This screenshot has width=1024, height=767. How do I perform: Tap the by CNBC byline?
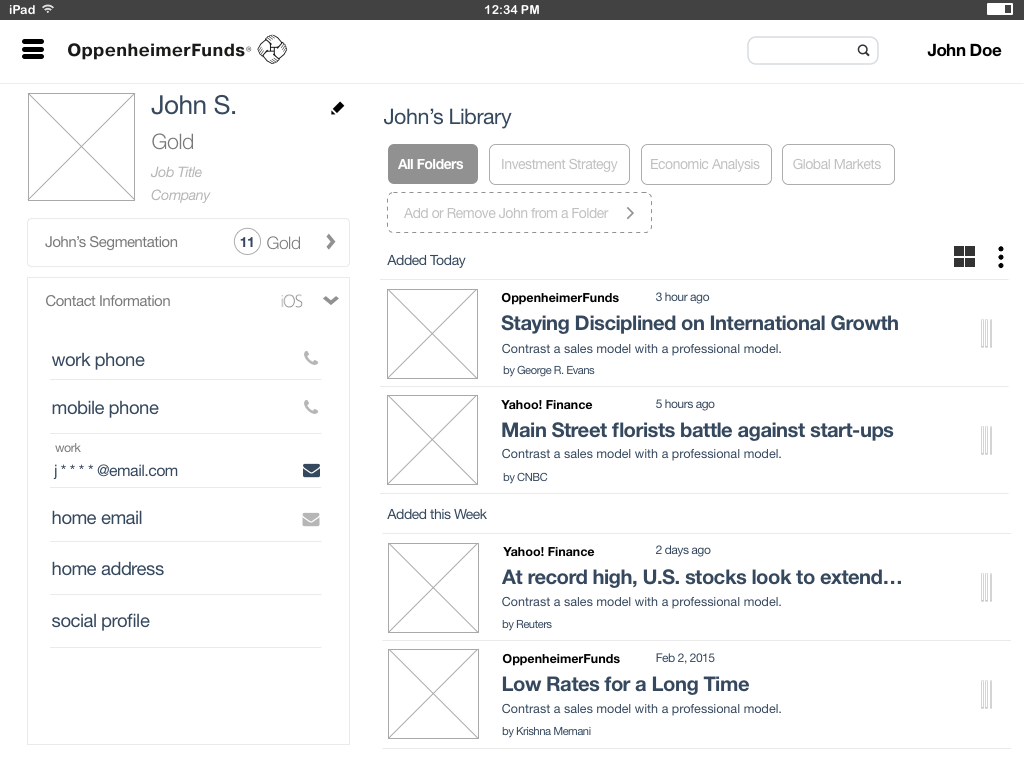click(525, 478)
